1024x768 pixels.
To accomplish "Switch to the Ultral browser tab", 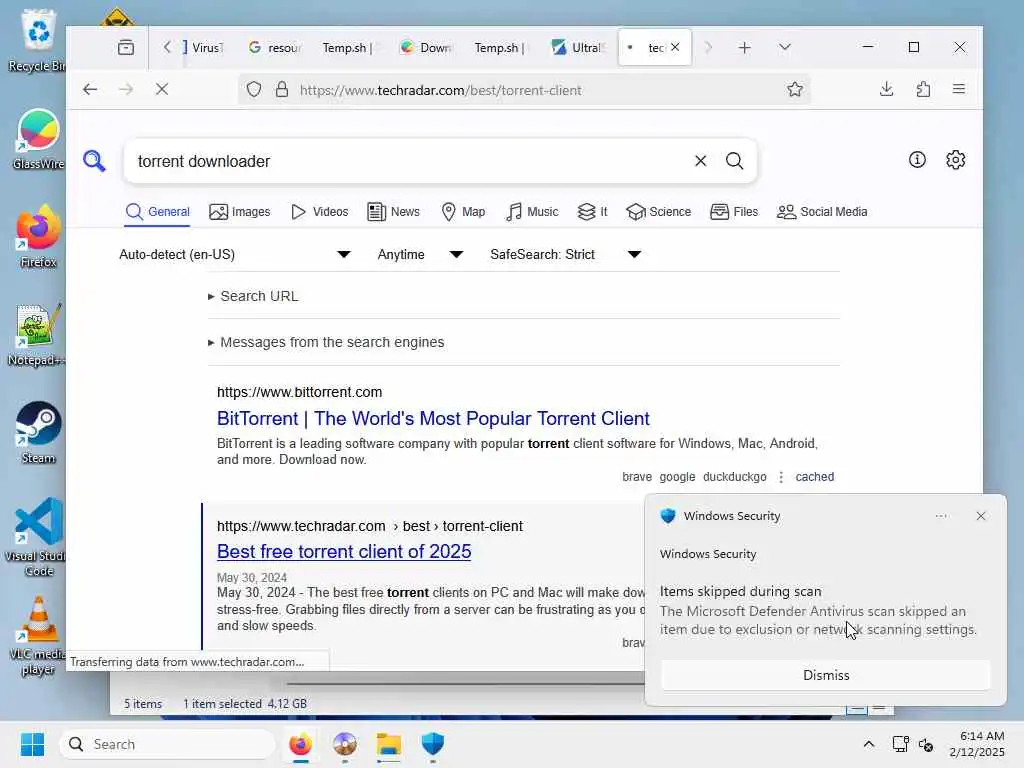I will 577,48.
